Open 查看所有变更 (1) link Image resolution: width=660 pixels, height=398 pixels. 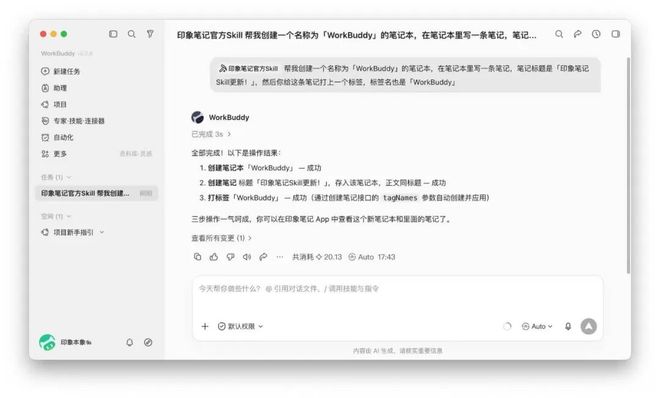[221, 238]
